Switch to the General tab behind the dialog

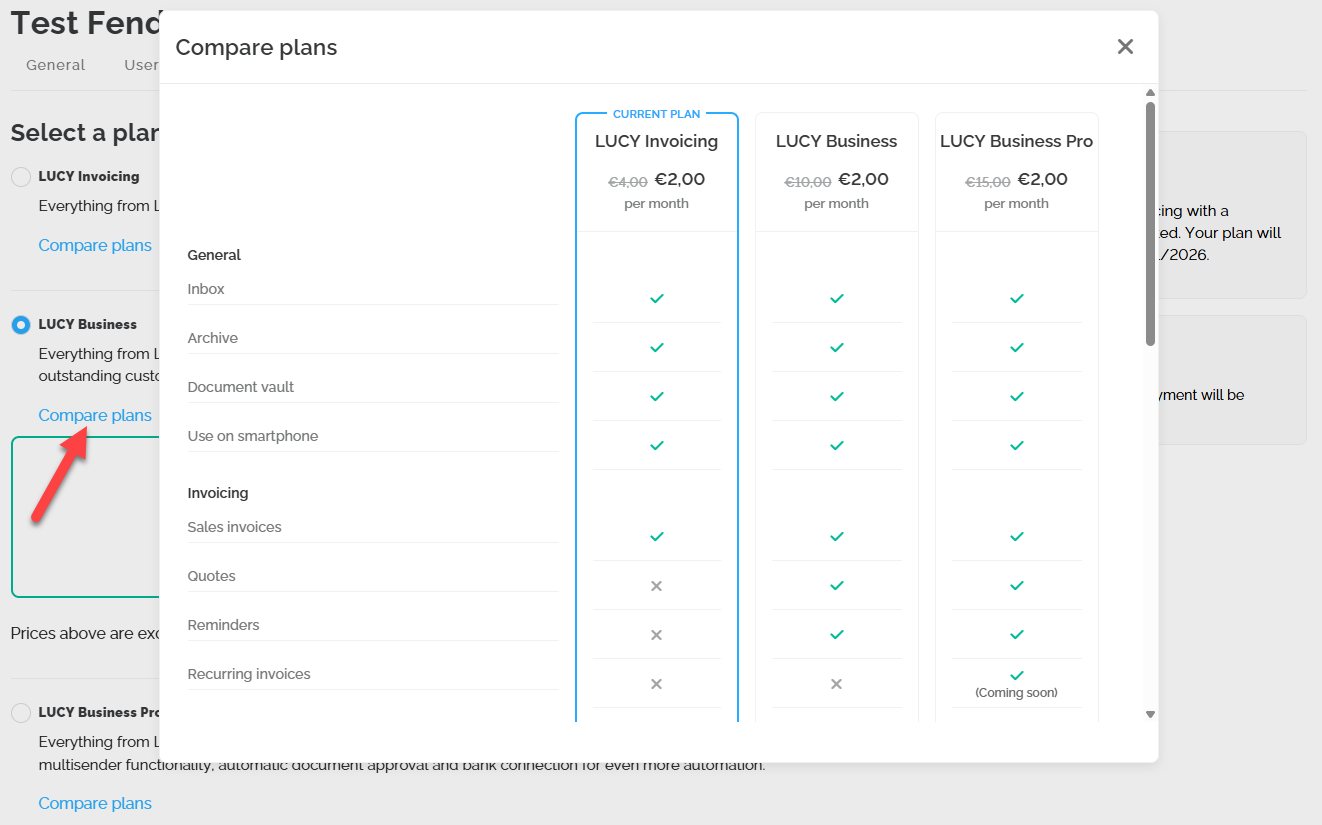(x=56, y=65)
